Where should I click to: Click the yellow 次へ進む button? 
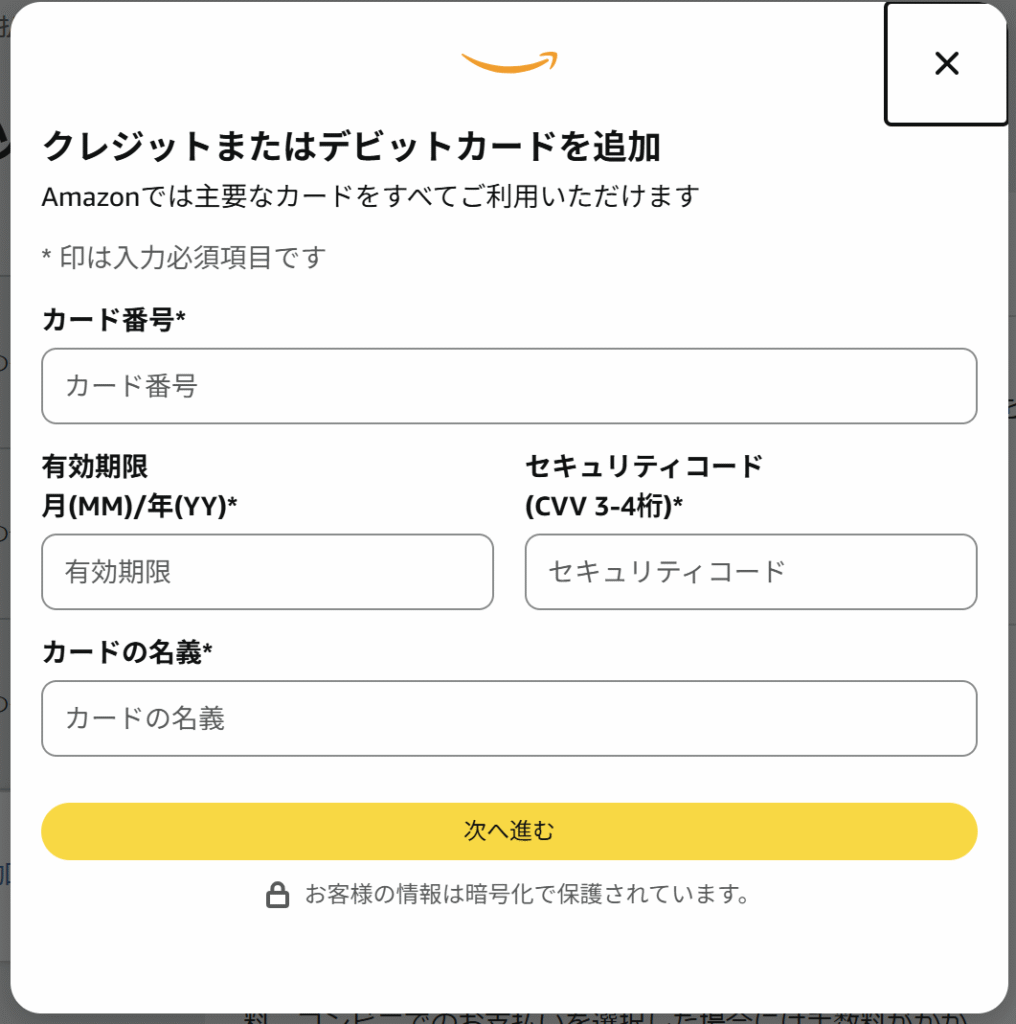pyautogui.click(x=509, y=831)
